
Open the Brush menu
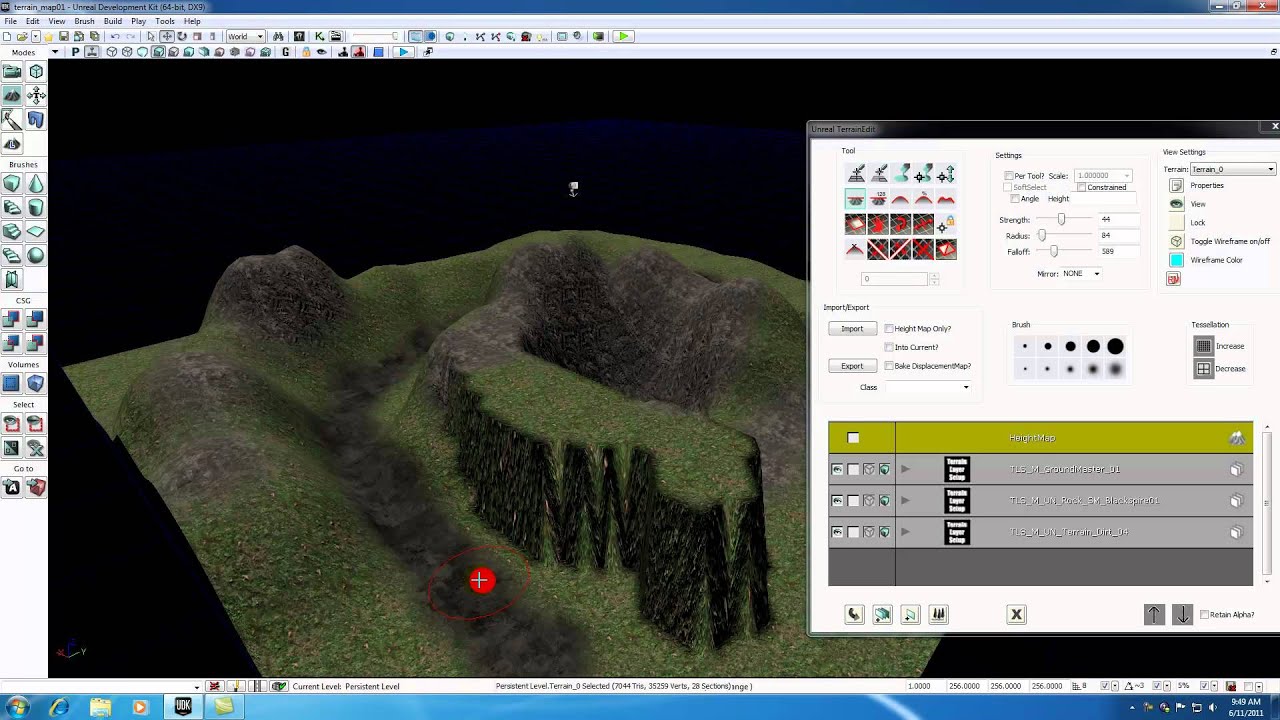[x=84, y=21]
